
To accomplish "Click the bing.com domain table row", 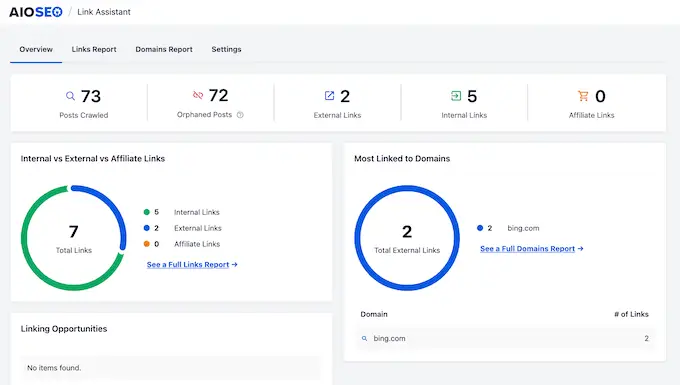I will coord(505,338).
